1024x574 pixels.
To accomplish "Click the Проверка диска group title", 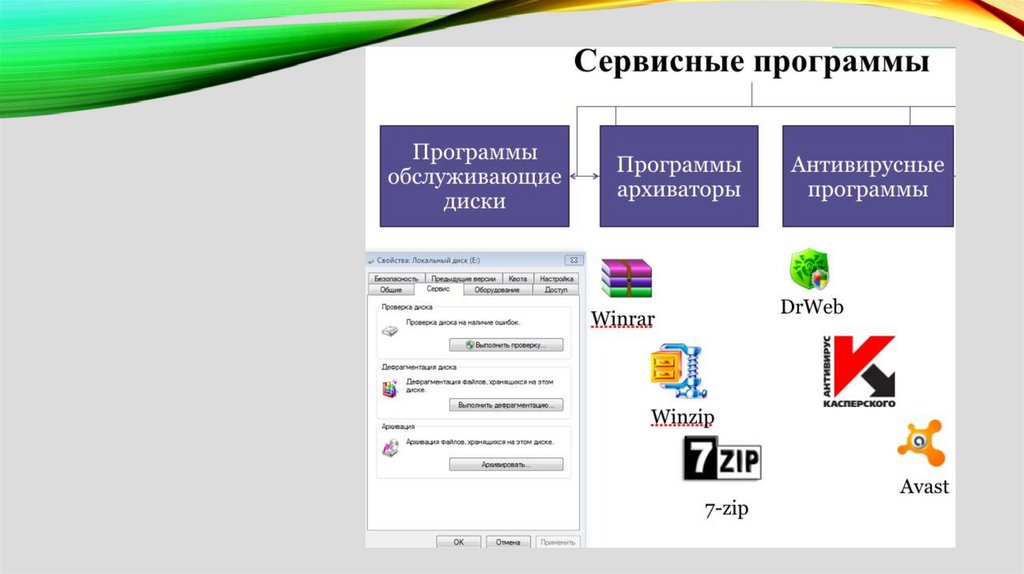I will tap(407, 307).
